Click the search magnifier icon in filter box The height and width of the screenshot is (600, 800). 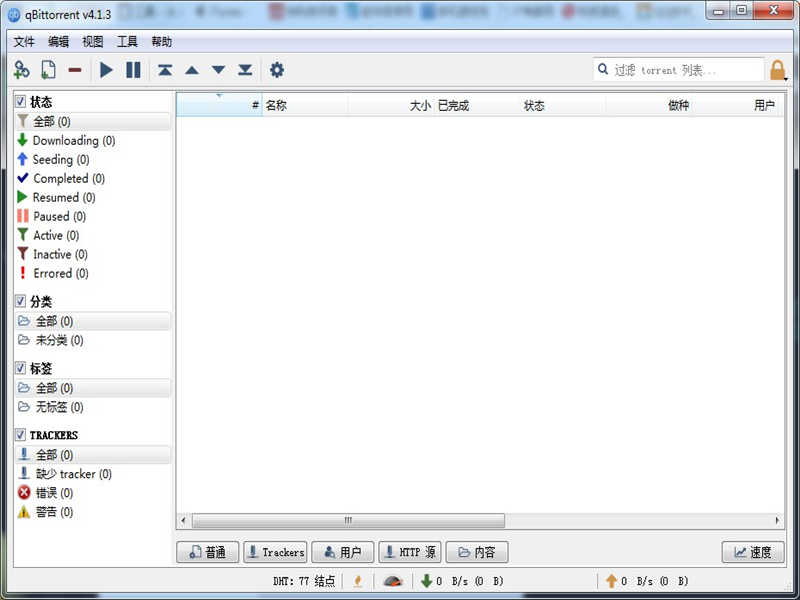[x=603, y=69]
